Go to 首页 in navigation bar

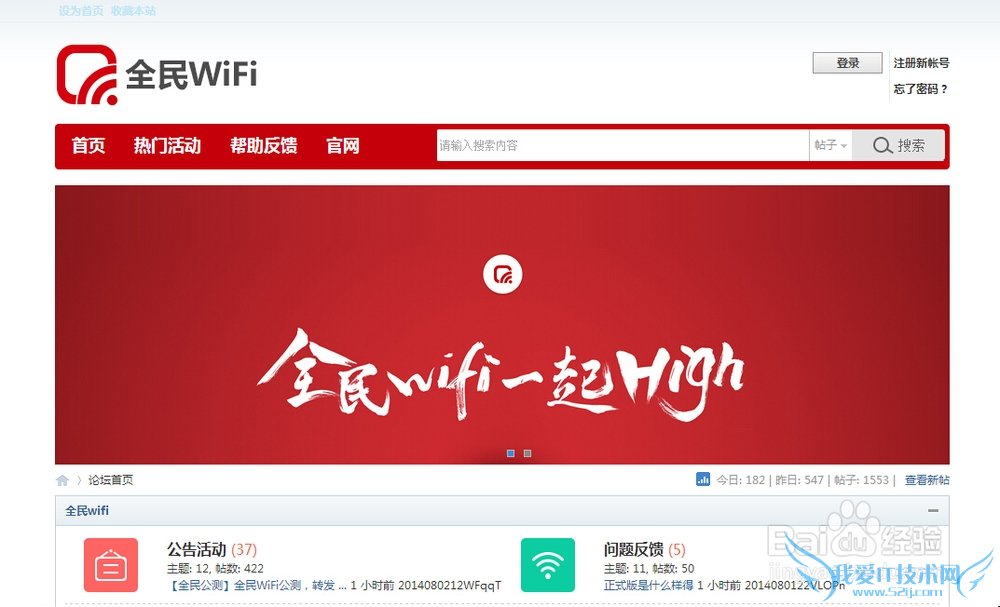coord(88,146)
